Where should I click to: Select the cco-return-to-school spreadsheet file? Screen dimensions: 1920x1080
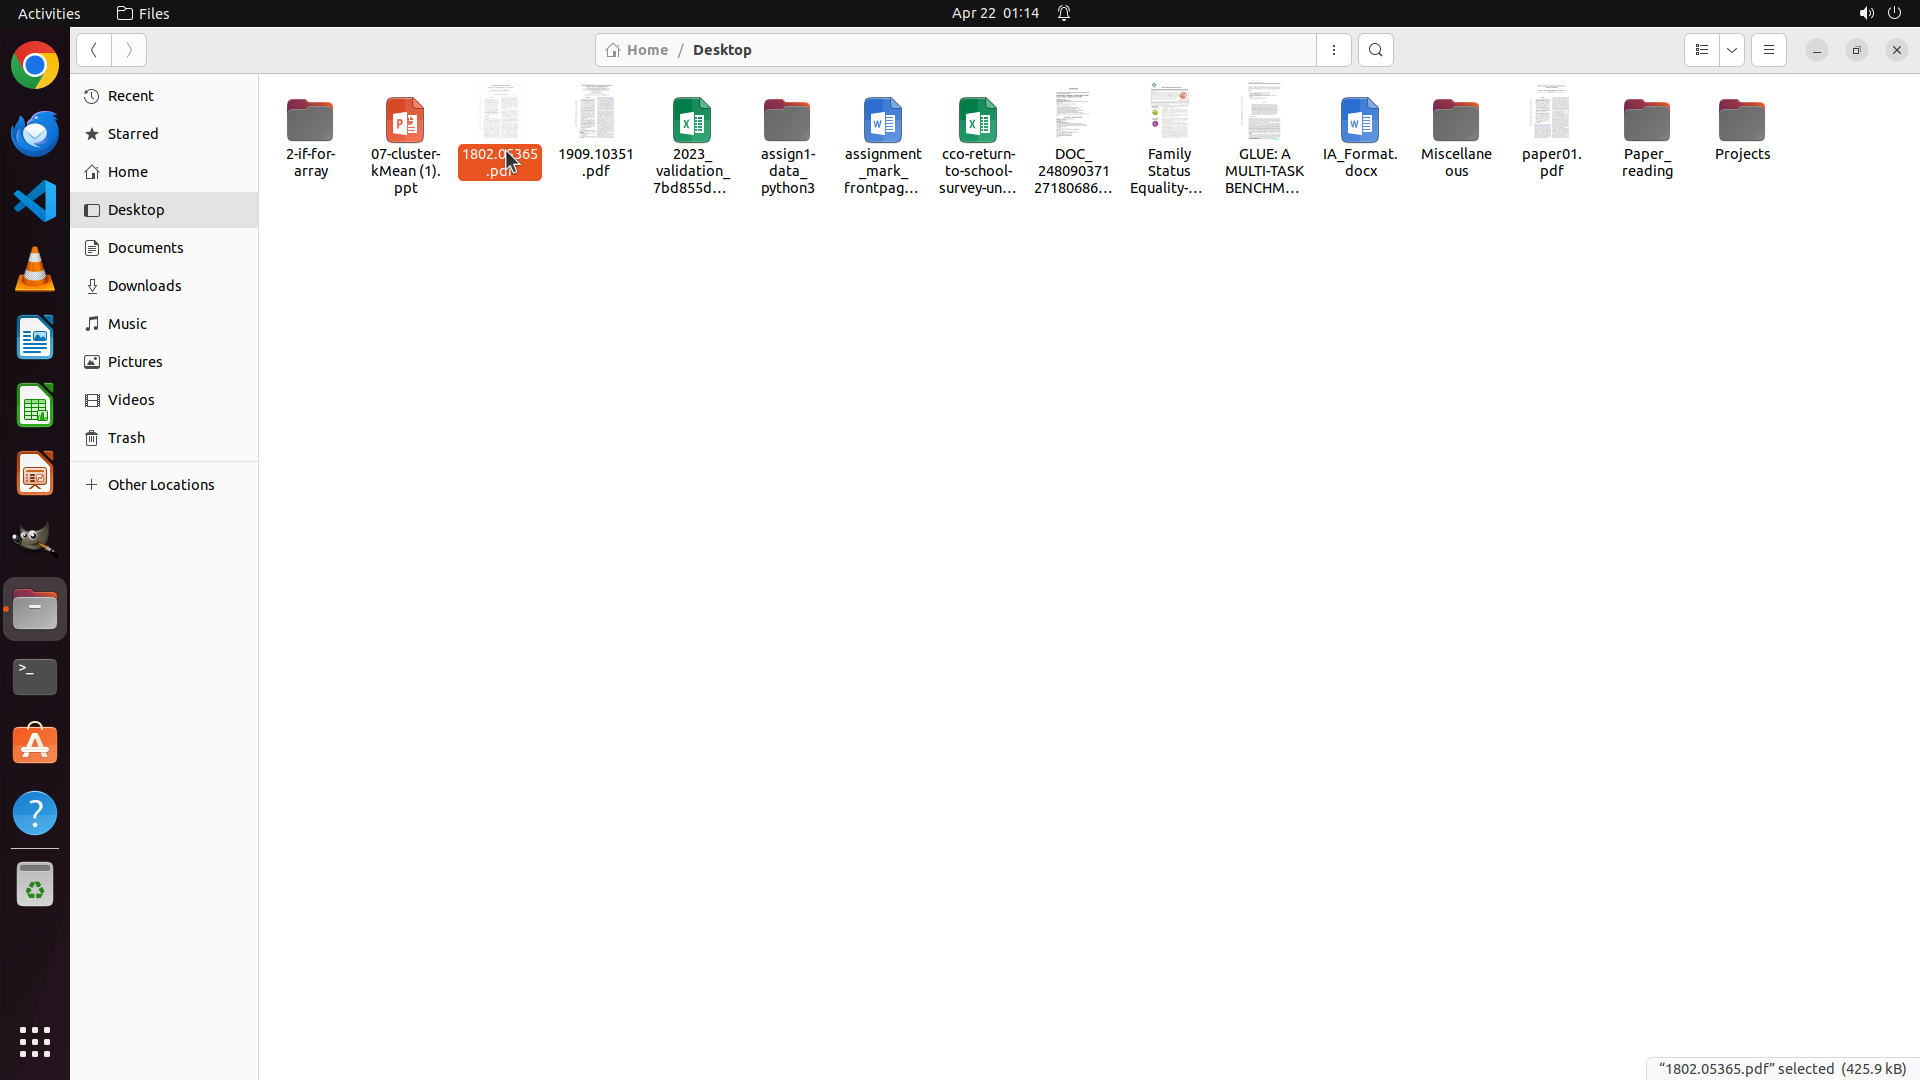click(977, 121)
